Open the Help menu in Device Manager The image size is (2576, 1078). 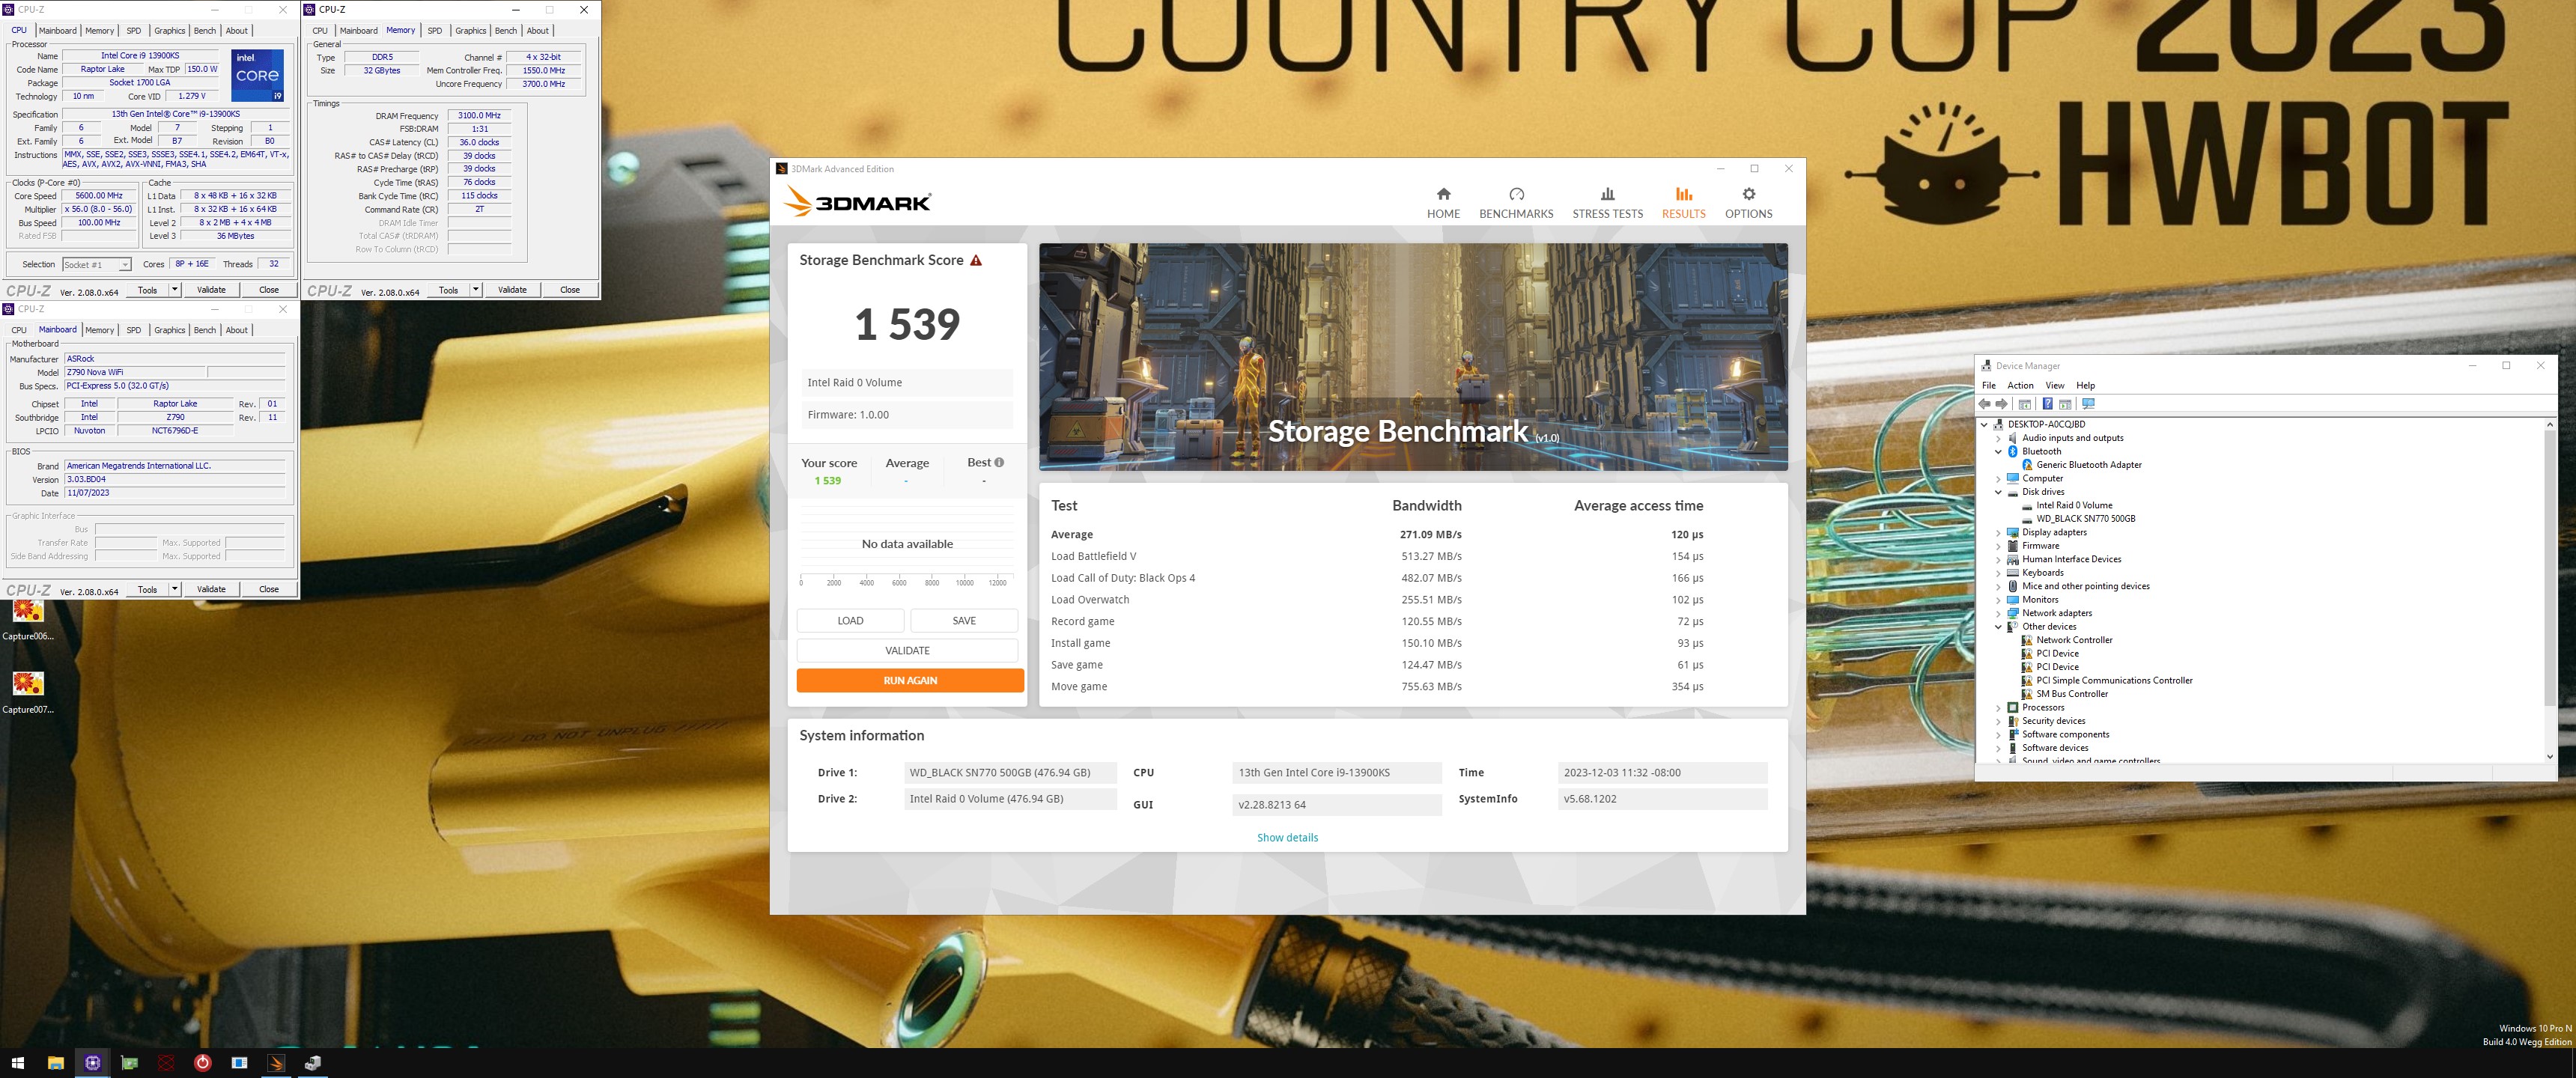(x=2085, y=386)
